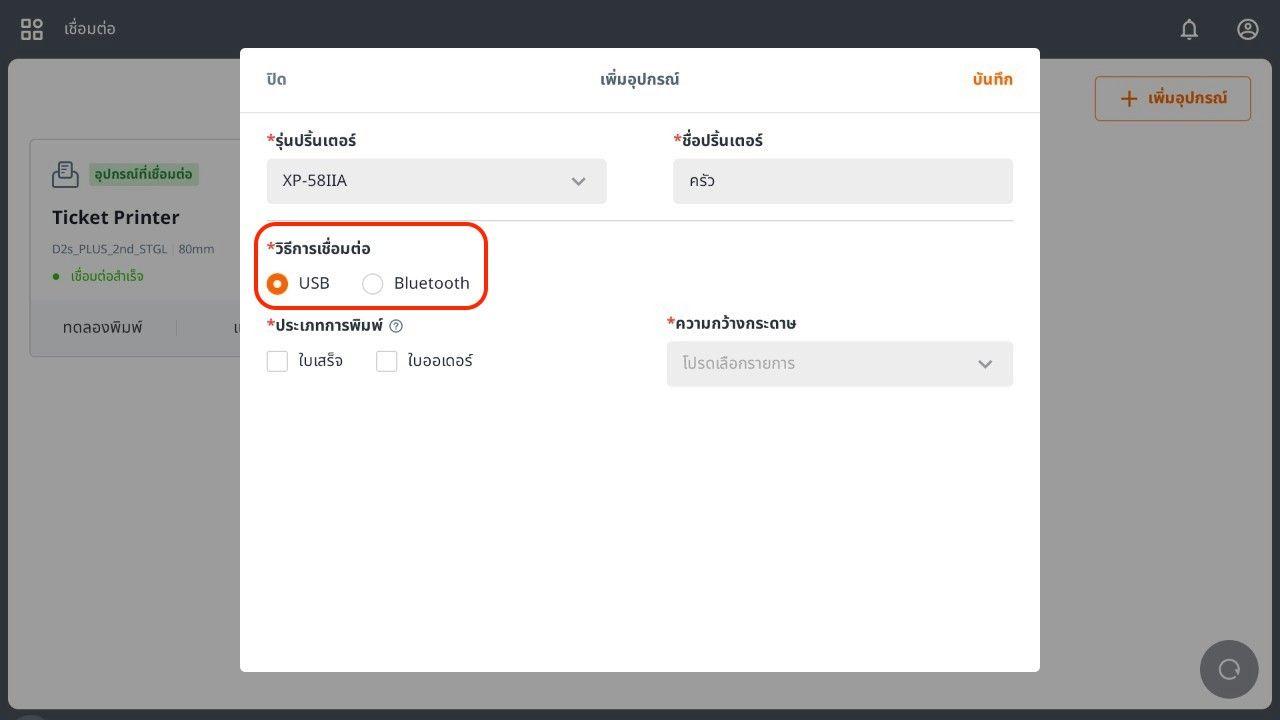
Task: Open the apps grid menu icon
Action: (32, 29)
